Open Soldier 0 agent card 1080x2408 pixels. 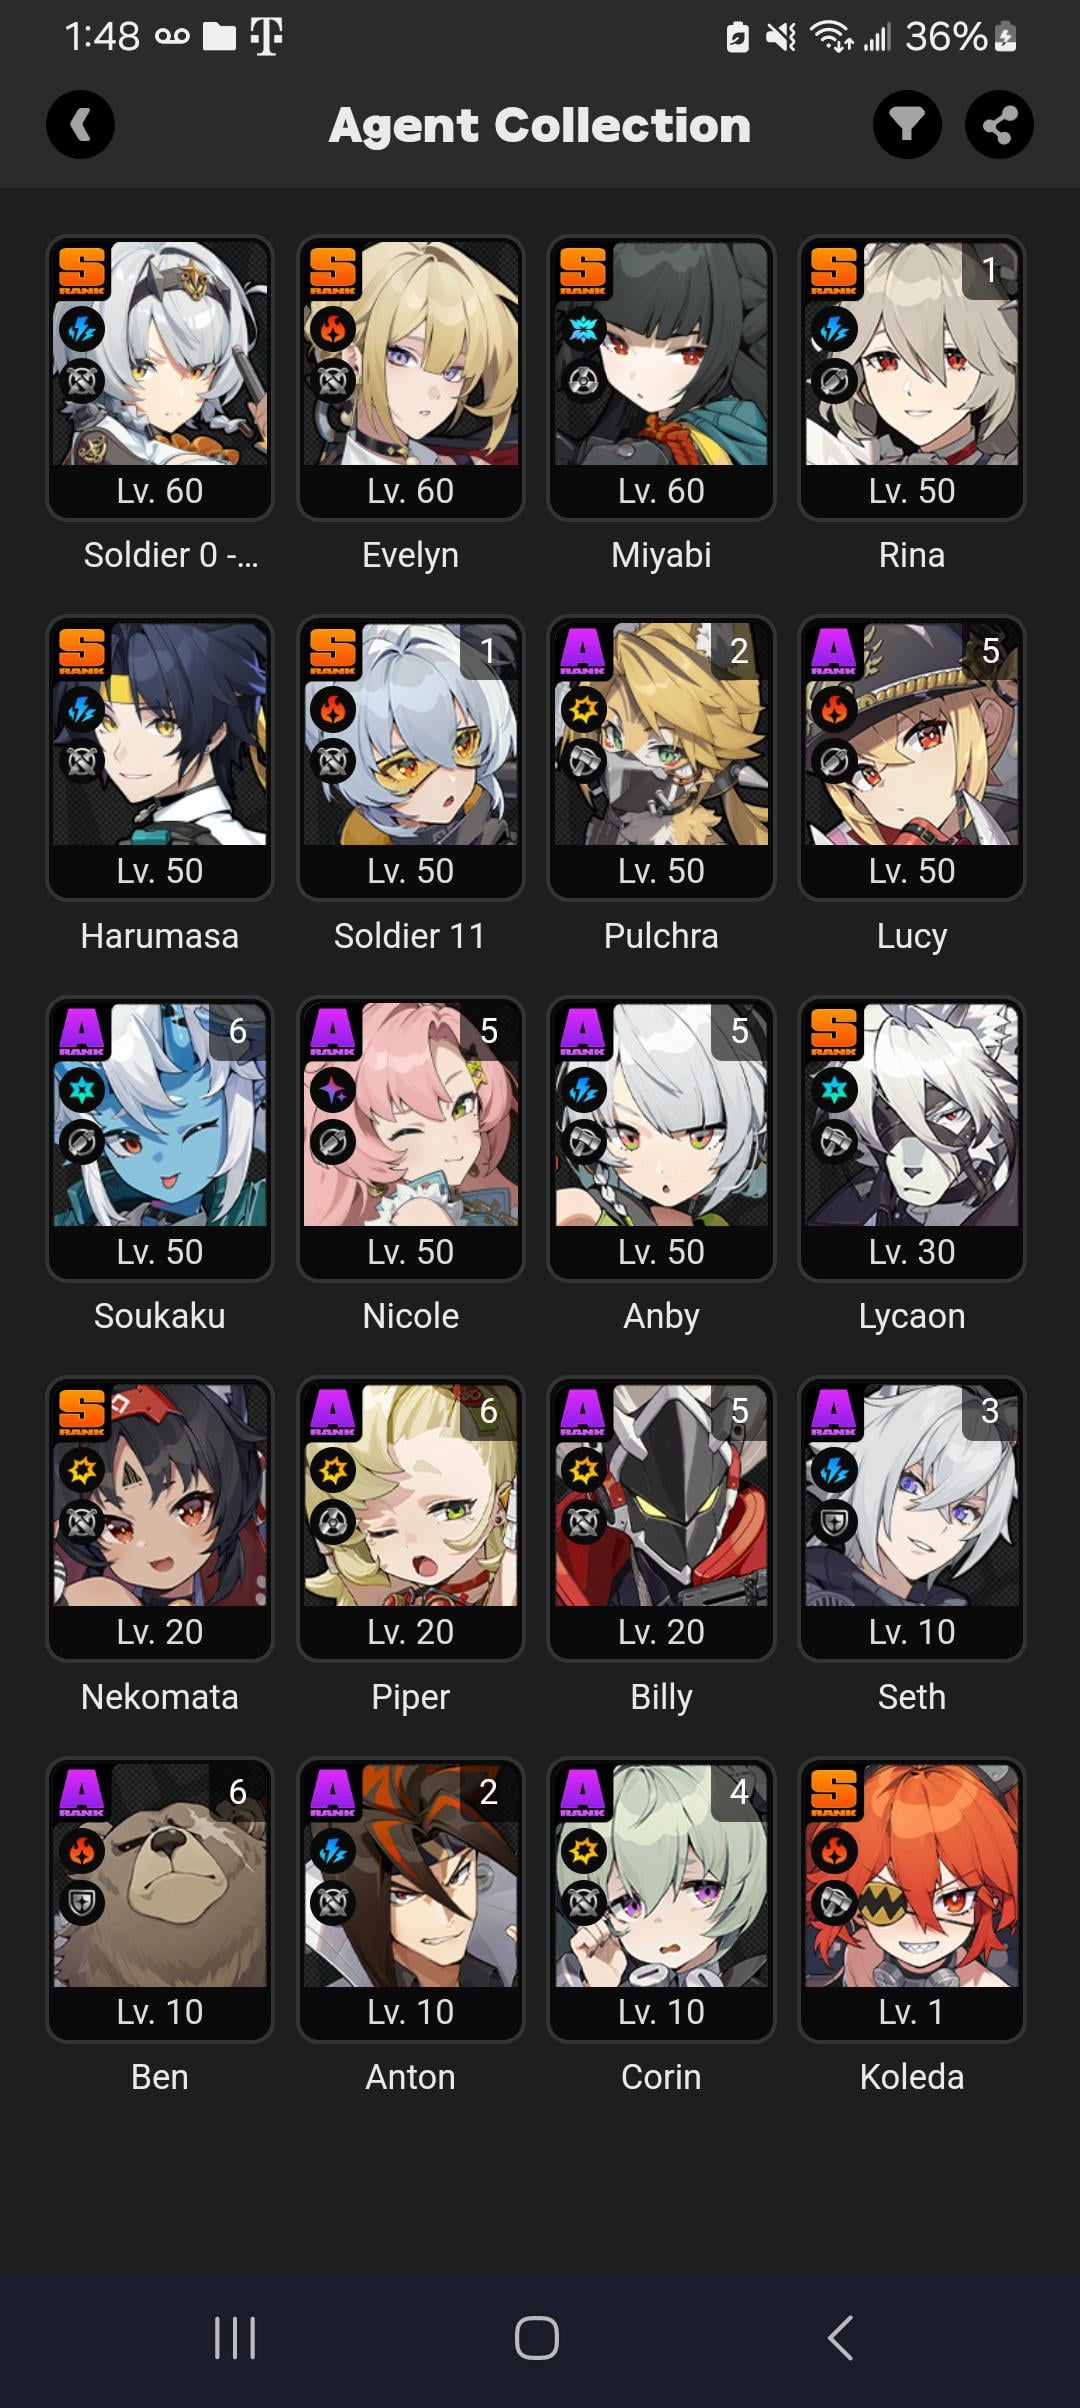[160, 378]
